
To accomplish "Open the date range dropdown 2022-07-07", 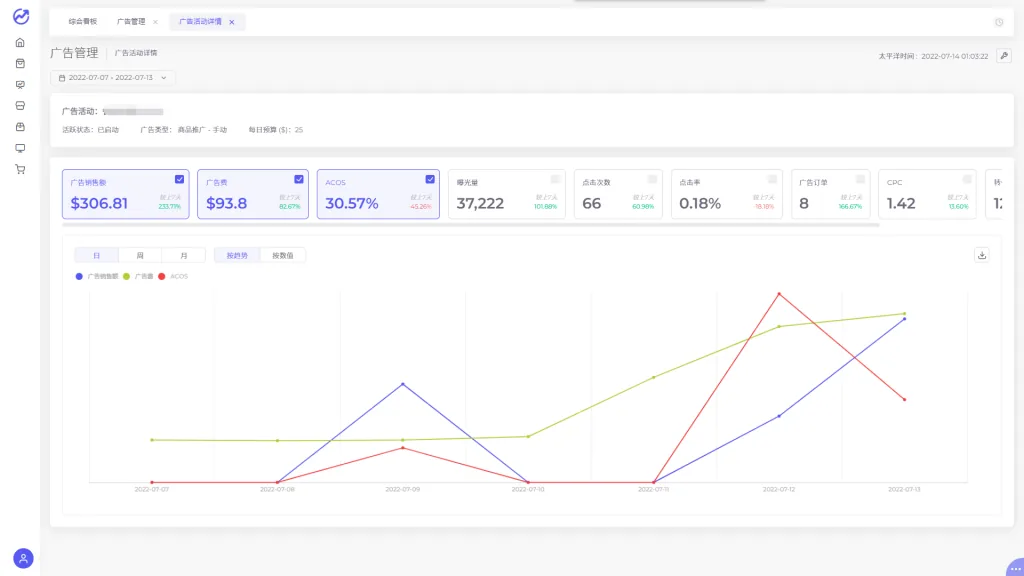I will tap(112, 78).
